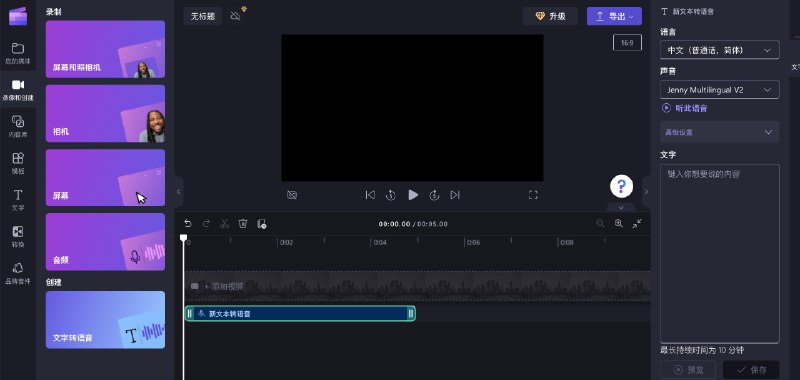Click the timeline playhead marker
This screenshot has height=380, width=800.
tap(184, 238)
